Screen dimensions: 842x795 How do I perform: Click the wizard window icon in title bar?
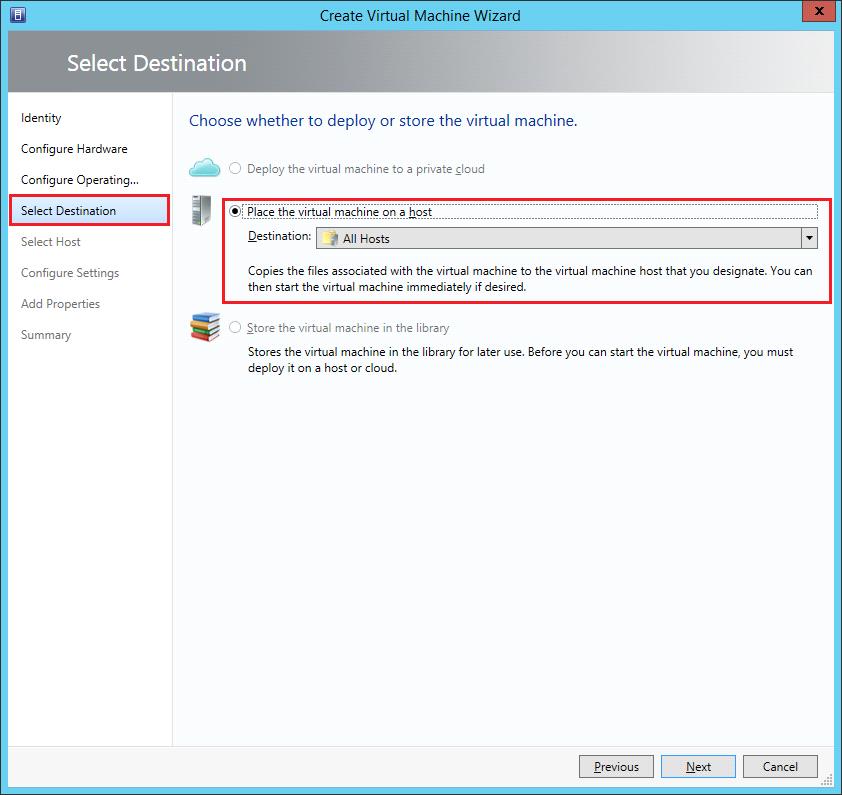click(17, 15)
